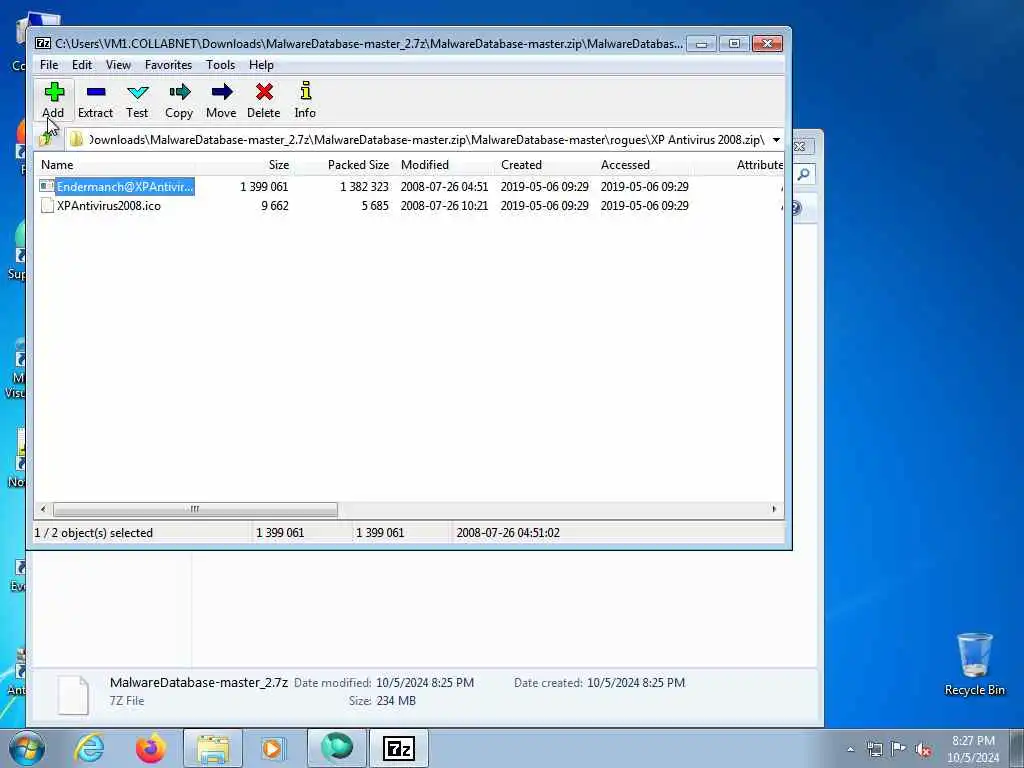This screenshot has width=1024, height=768.
Task: Open Windows Media Player from taskbar
Action: (273, 748)
